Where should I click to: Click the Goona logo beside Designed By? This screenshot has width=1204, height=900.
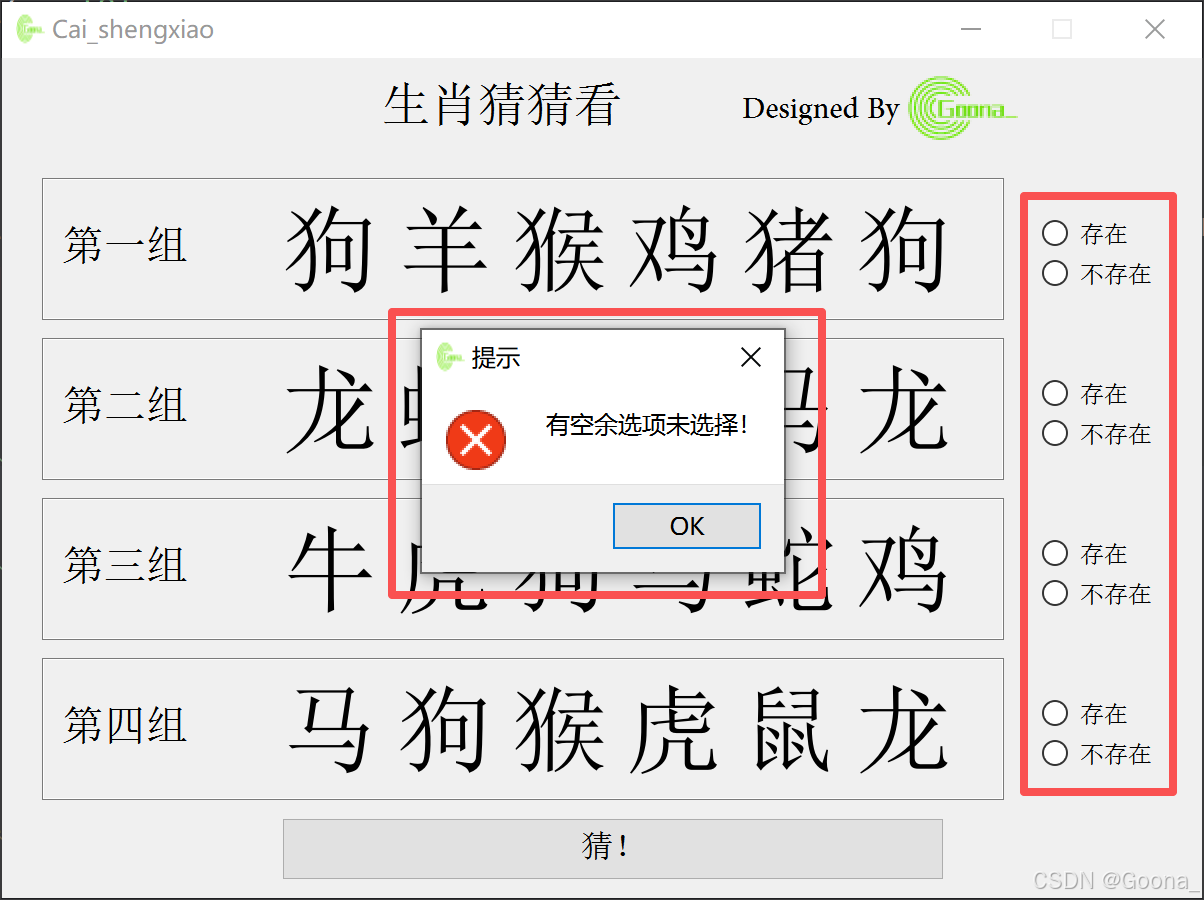click(x=963, y=108)
